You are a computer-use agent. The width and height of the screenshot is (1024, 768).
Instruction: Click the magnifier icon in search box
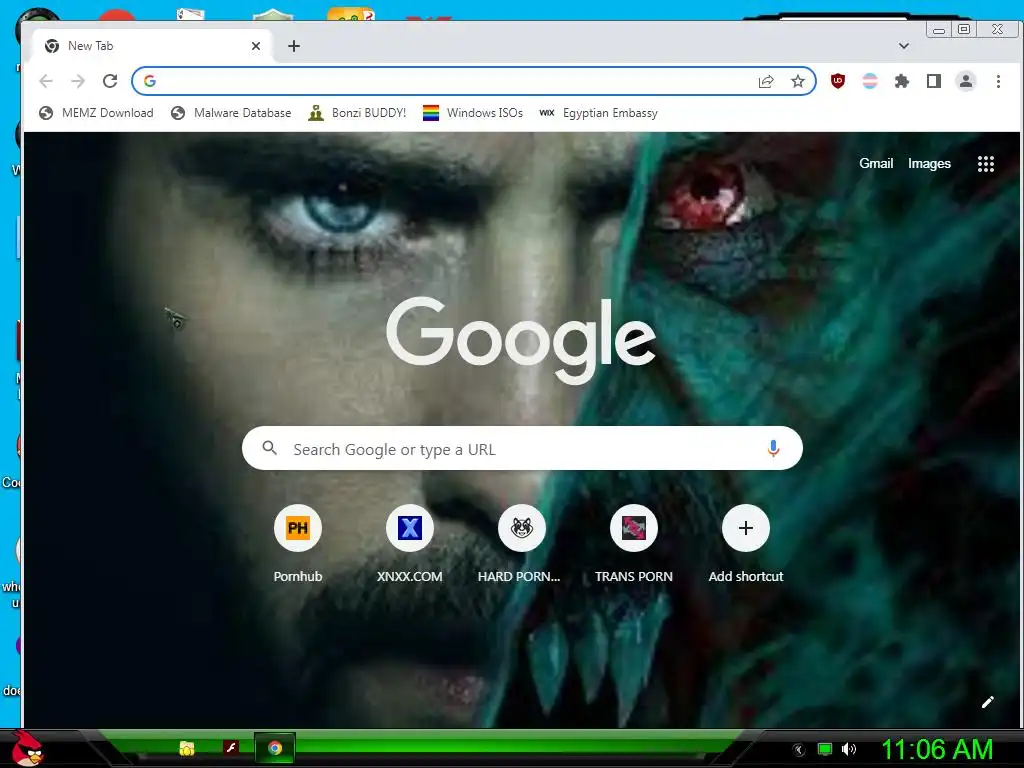pos(269,448)
